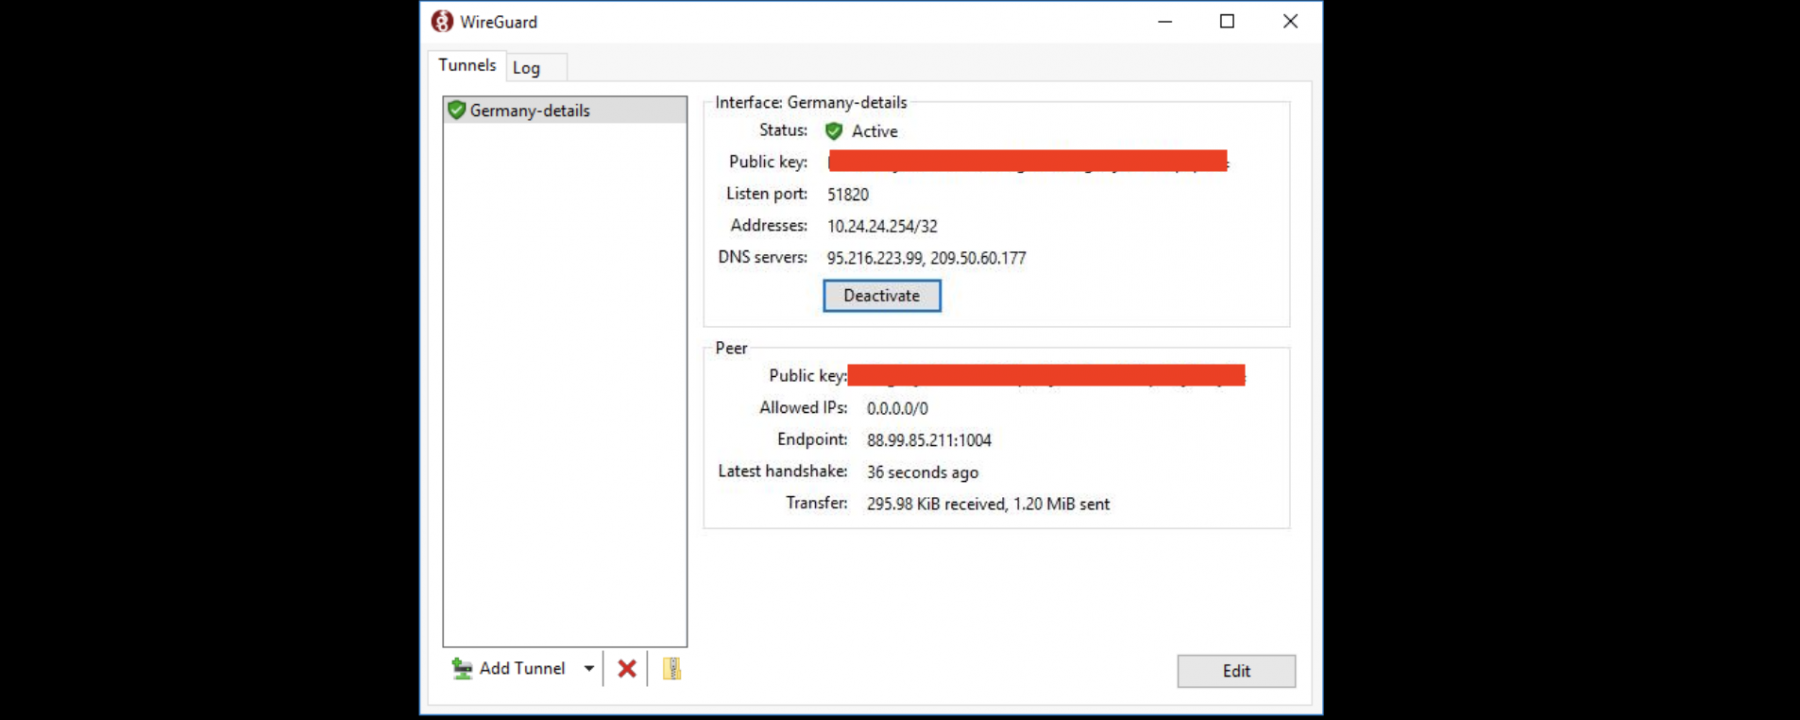
Task: Click listen port value 51820
Action: (x=848, y=194)
